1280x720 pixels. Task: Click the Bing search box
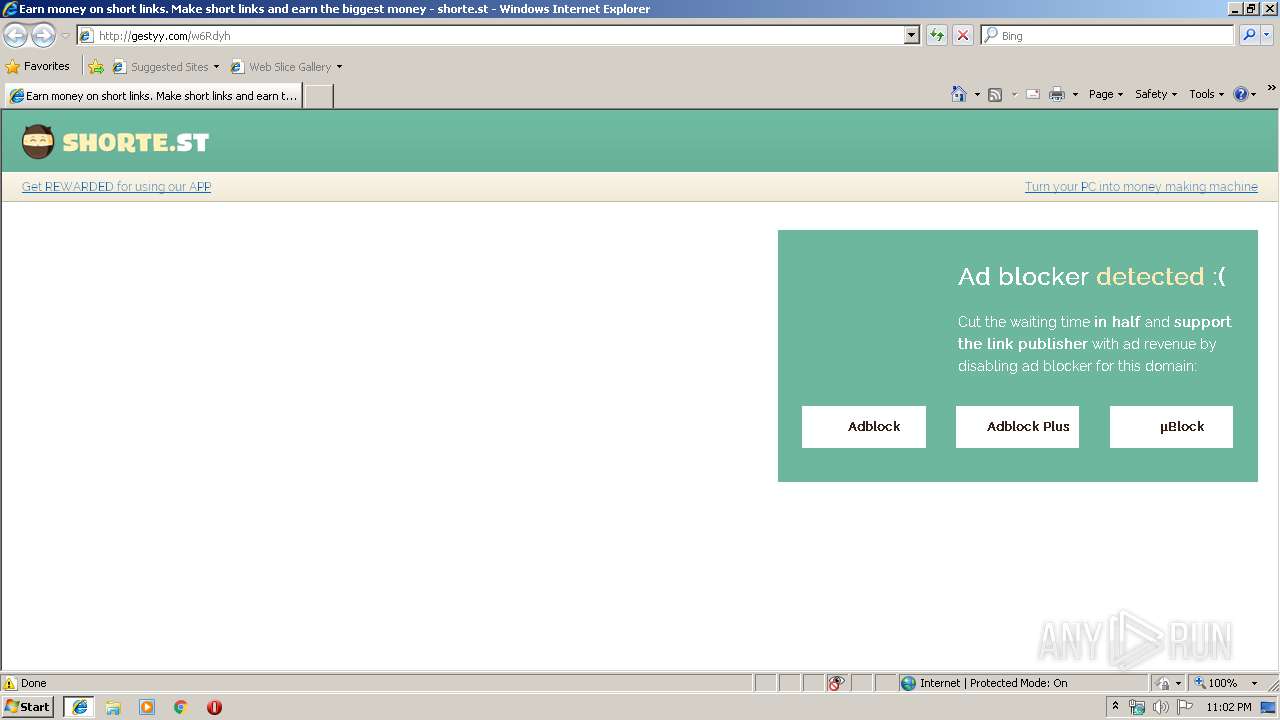click(1108, 36)
